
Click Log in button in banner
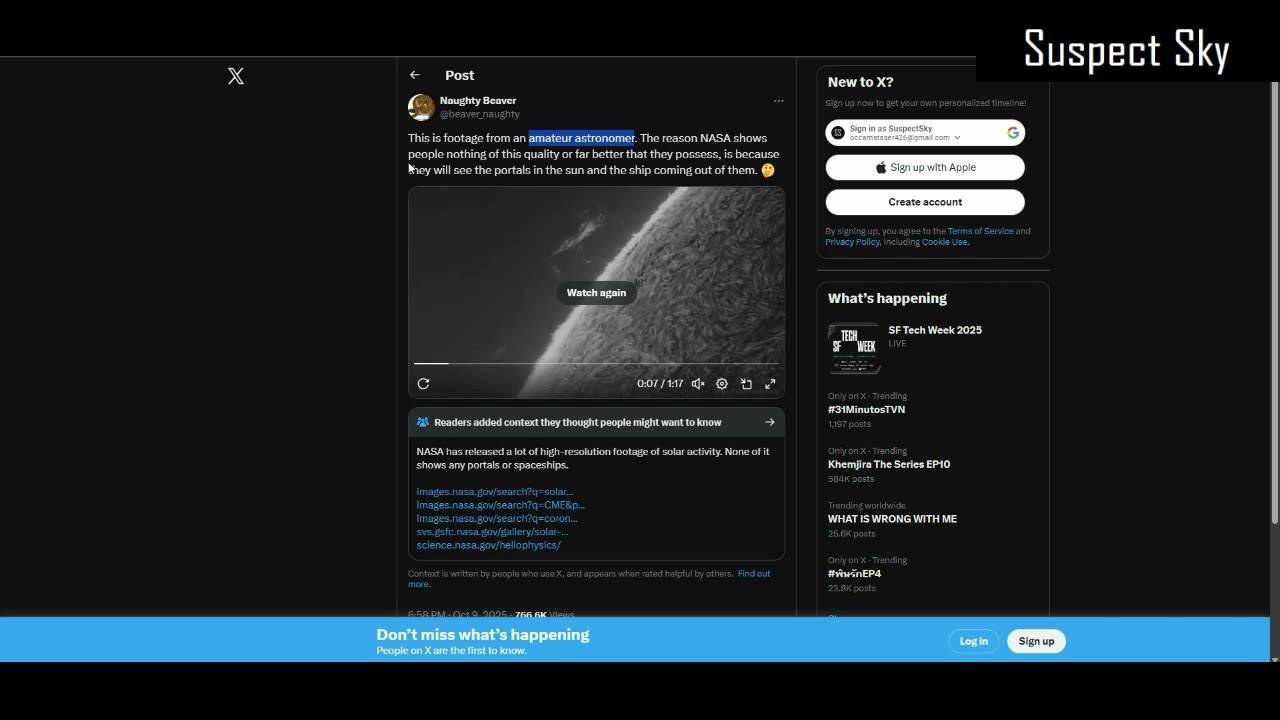(973, 641)
